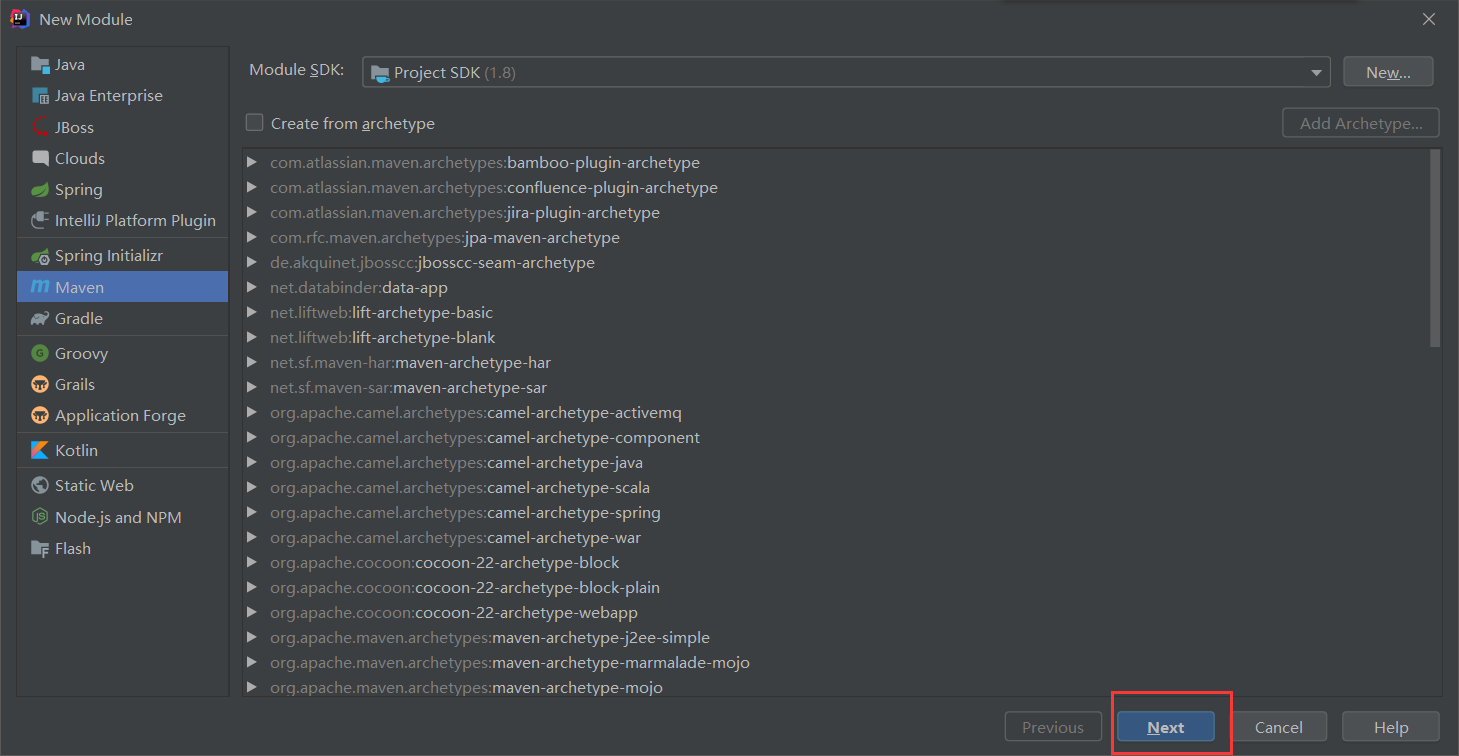Click the archetype list vertical scrollbar
1459x756 pixels.
[x=1435, y=248]
